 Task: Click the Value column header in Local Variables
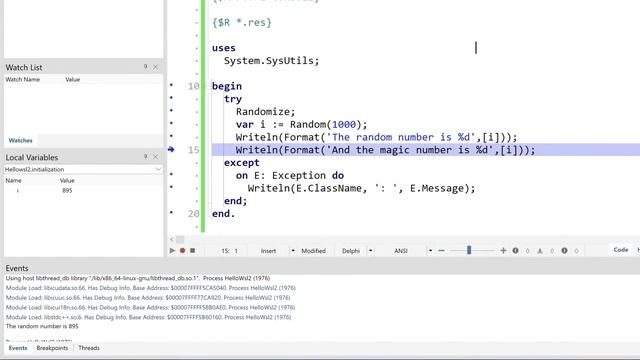tap(67, 180)
